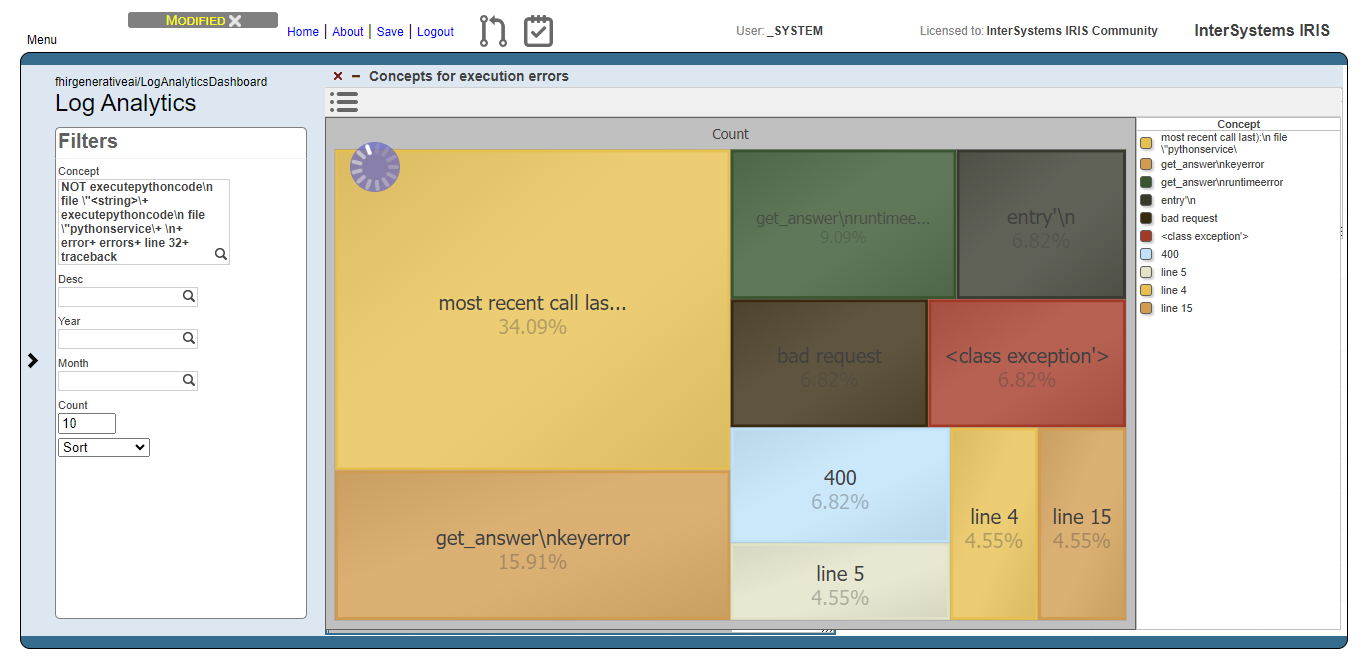Expand the left side panel arrow
The image size is (1366, 657).
[33, 361]
